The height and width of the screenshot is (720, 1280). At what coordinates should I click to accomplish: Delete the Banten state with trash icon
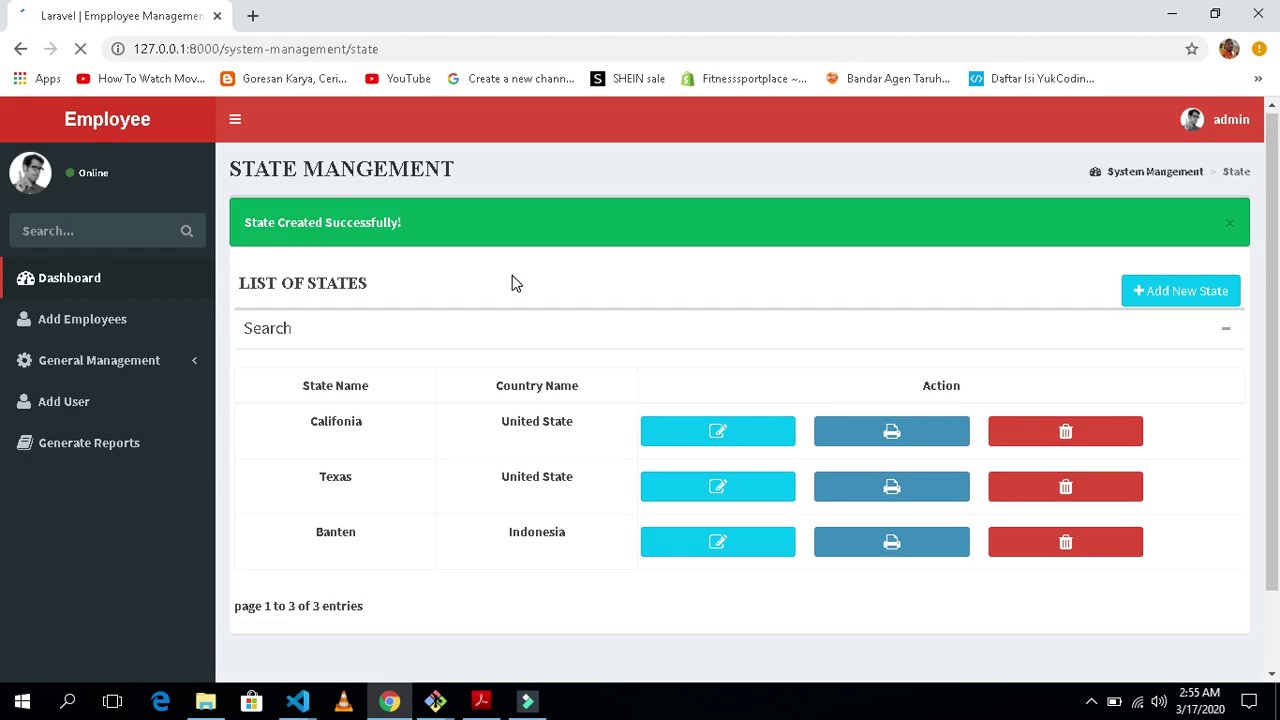[x=1065, y=541]
